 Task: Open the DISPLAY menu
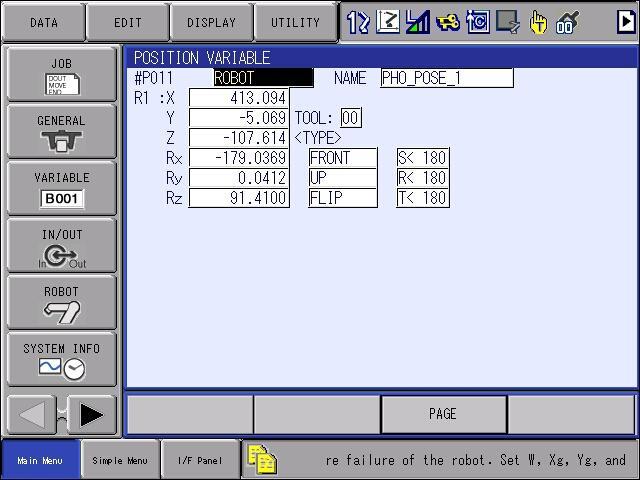(x=211, y=22)
